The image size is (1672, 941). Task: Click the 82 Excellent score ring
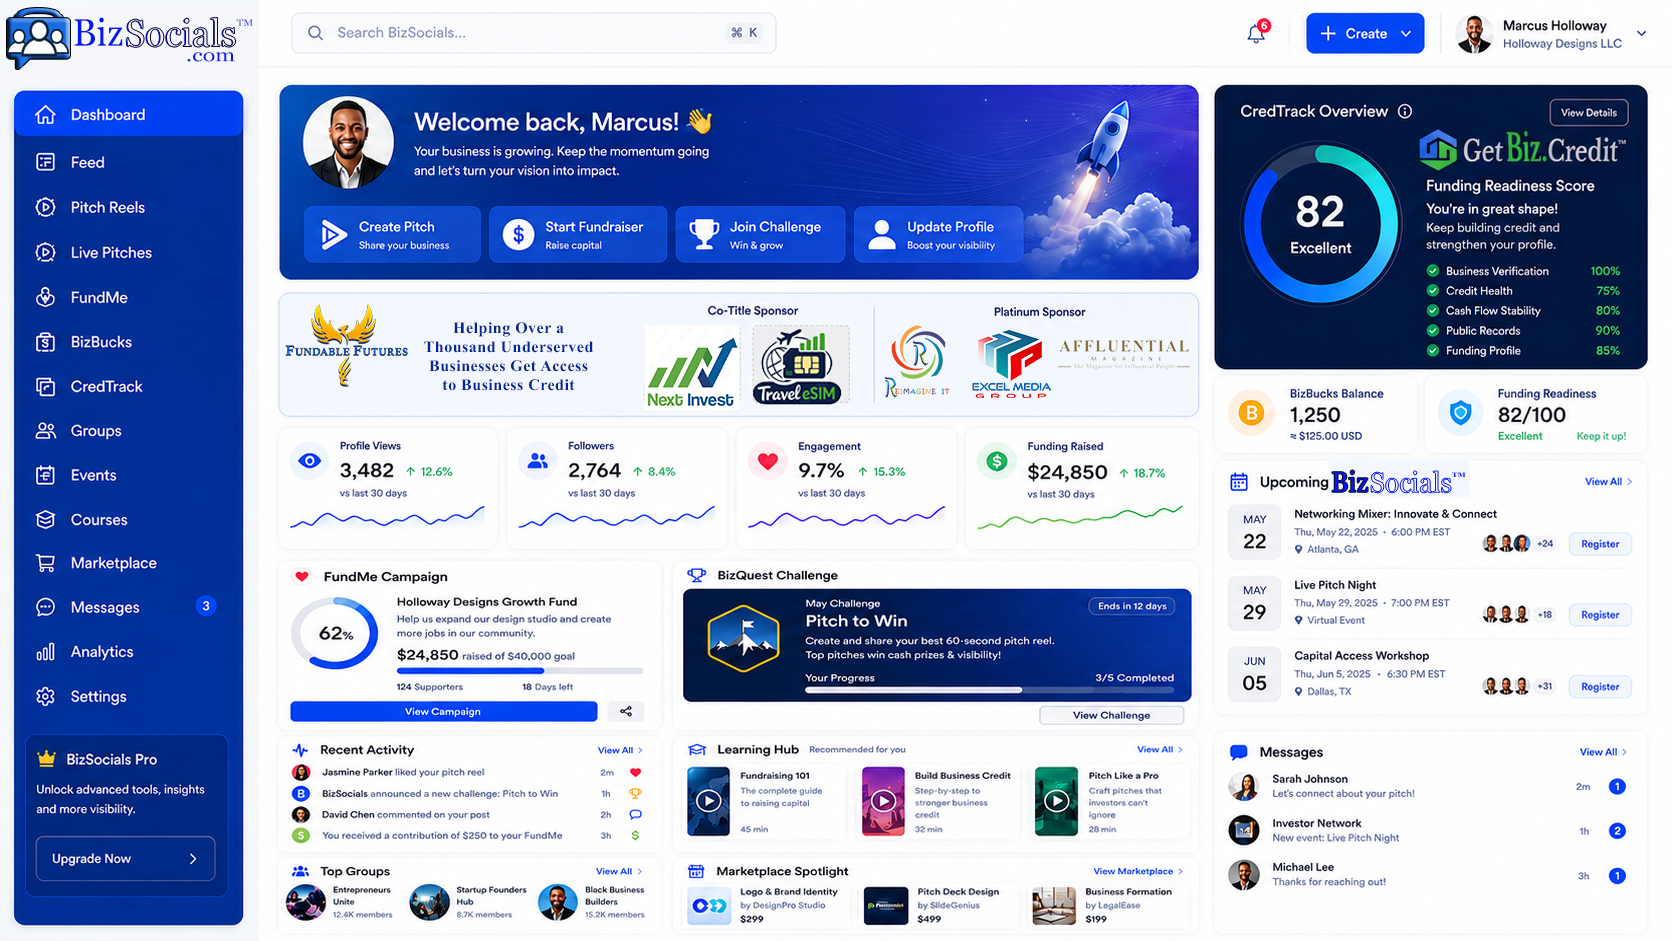point(1319,223)
